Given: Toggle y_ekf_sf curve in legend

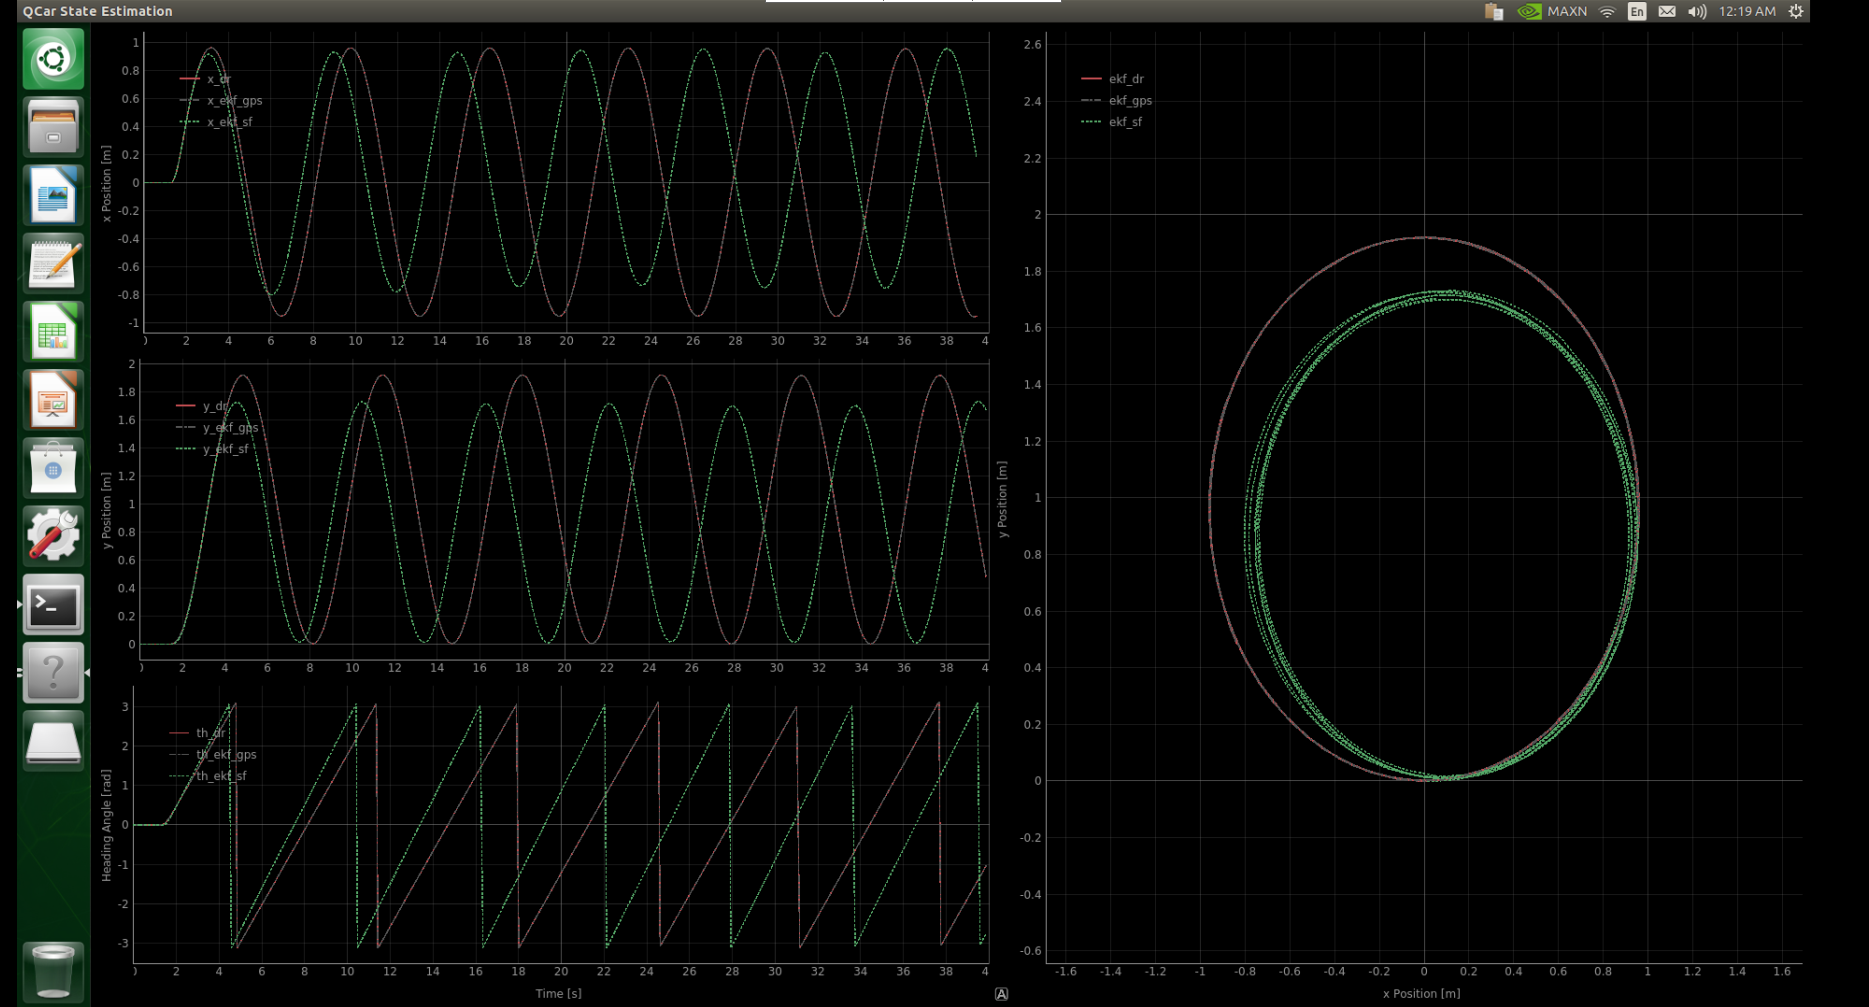Looking at the screenshot, I should click(212, 449).
